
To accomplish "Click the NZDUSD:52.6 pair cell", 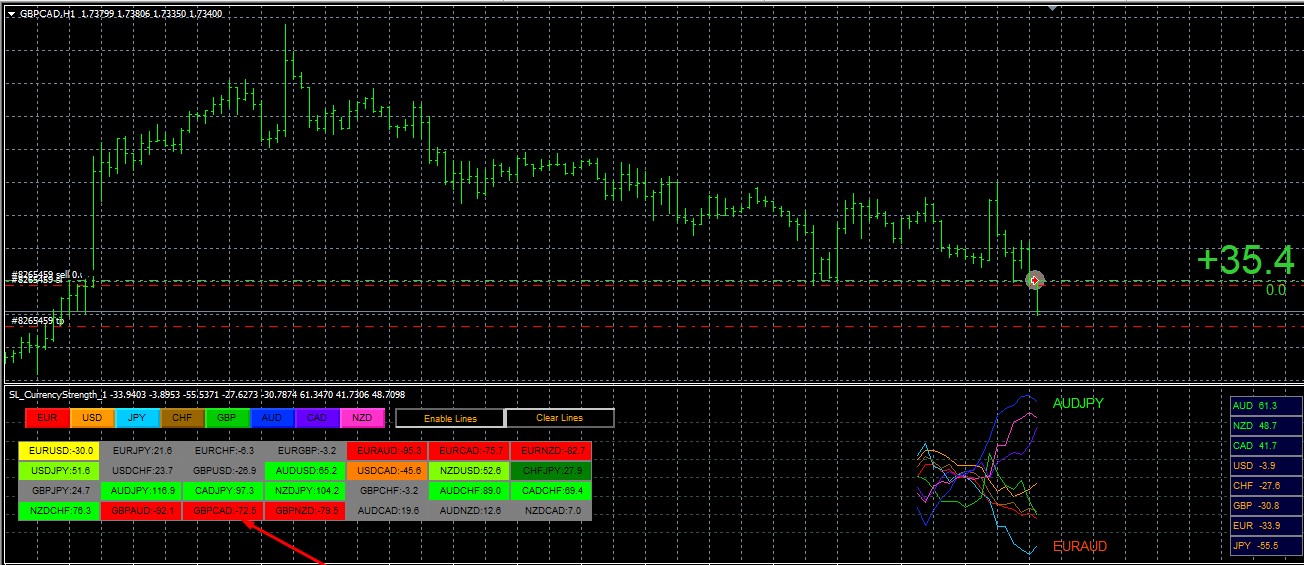I will pyautogui.click(x=469, y=470).
